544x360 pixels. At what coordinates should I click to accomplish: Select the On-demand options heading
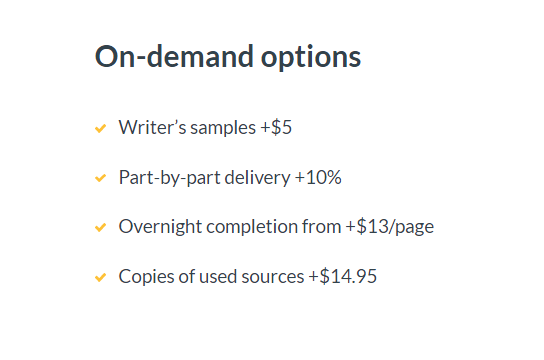(x=228, y=57)
